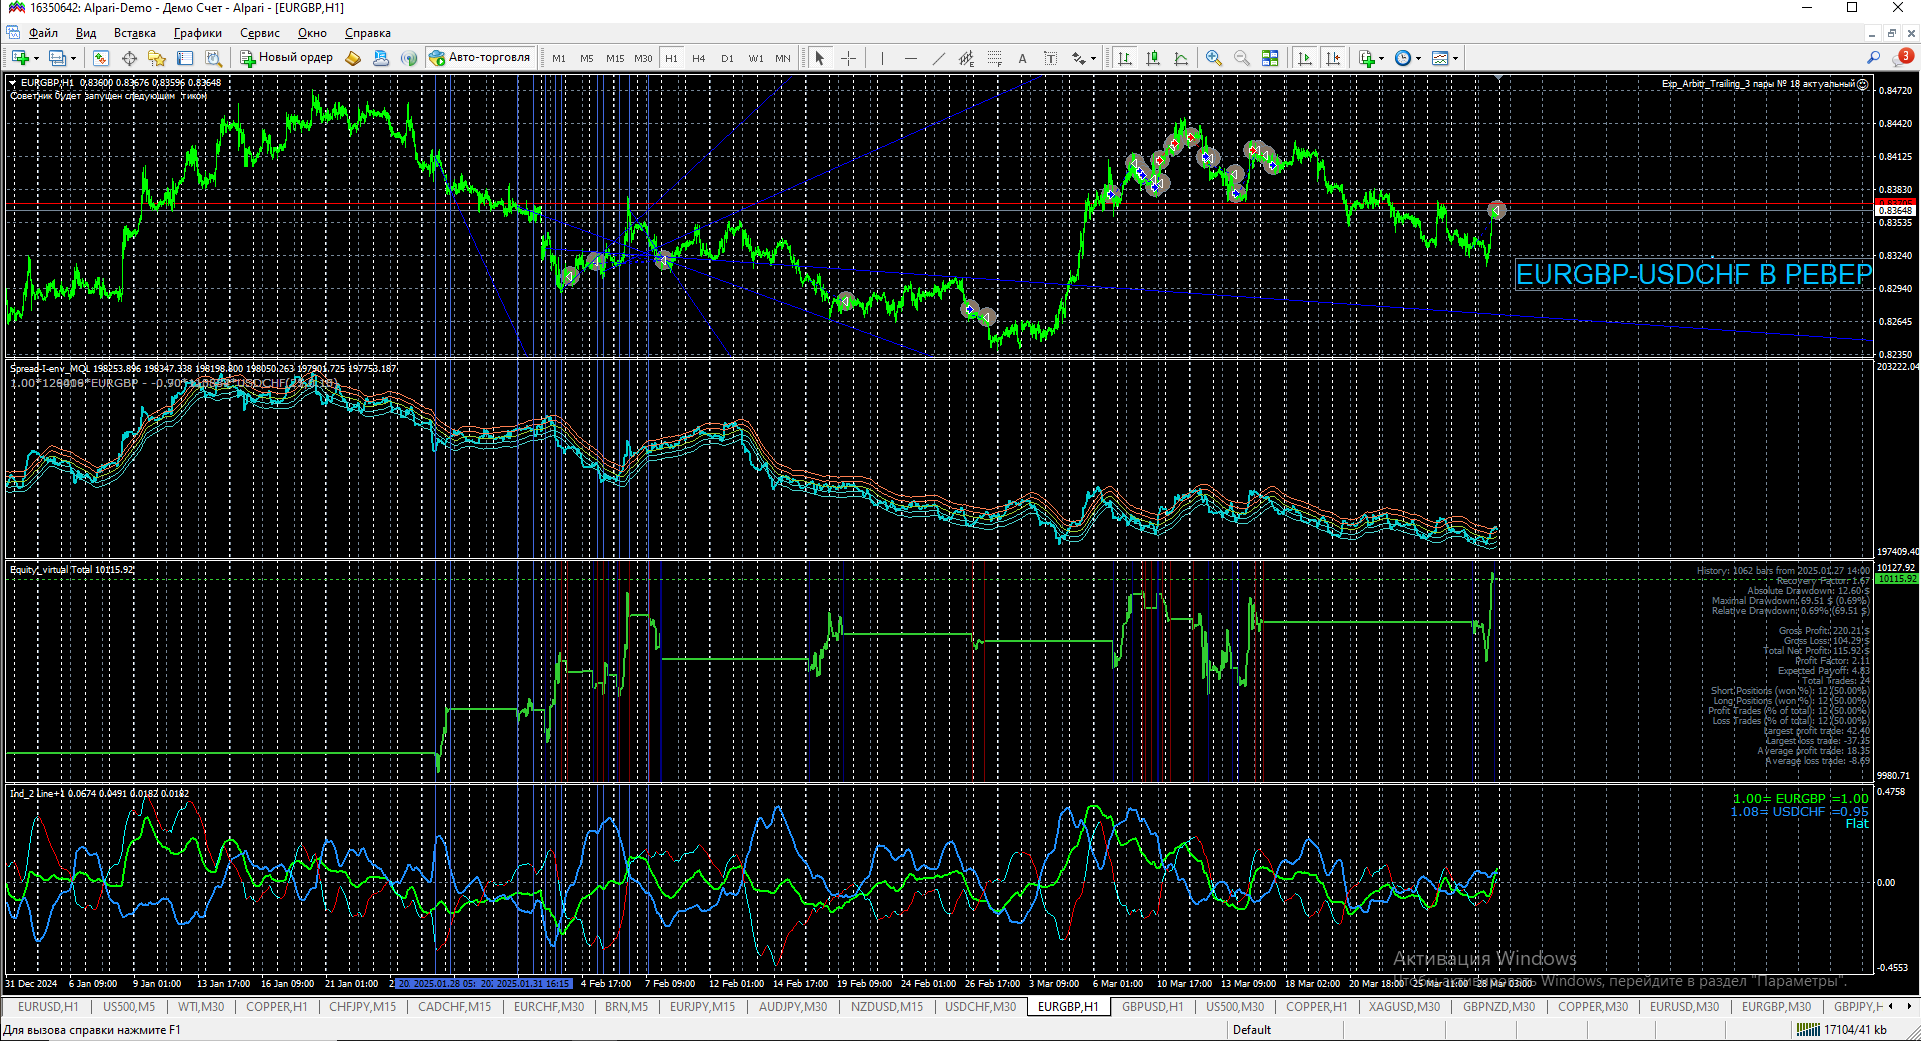Expand the Templates dropdown arrow
The height and width of the screenshot is (1041, 1921).
pyautogui.click(x=1455, y=58)
